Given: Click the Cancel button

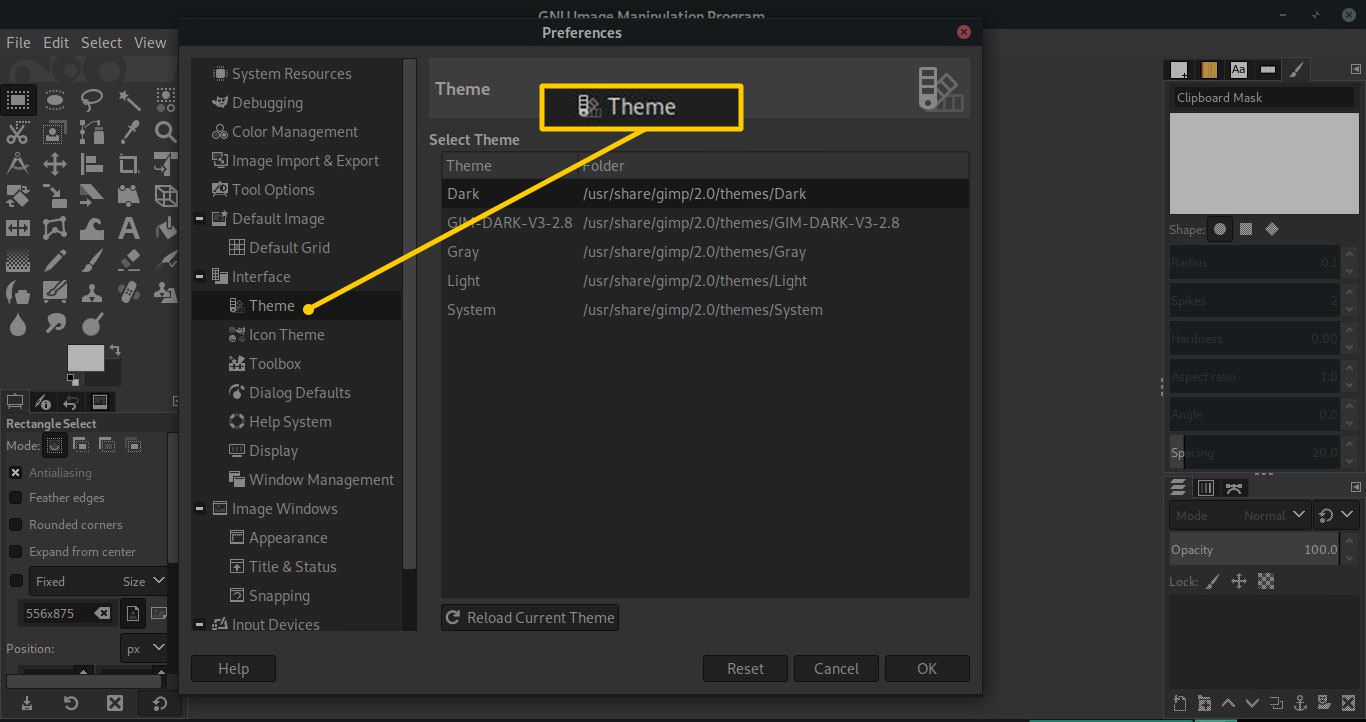Looking at the screenshot, I should (x=836, y=669).
